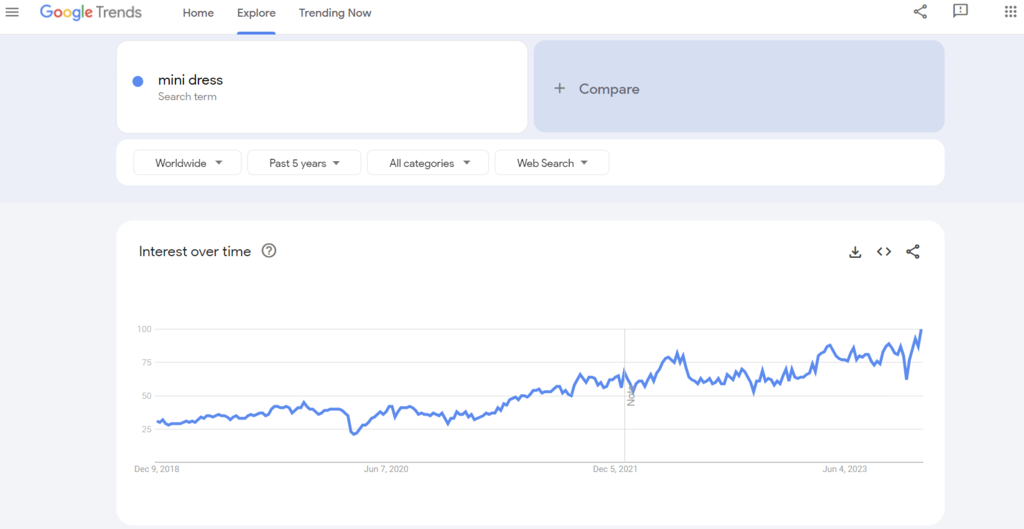The image size is (1024, 529).
Task: Select the Explore tab
Action: coord(256,13)
